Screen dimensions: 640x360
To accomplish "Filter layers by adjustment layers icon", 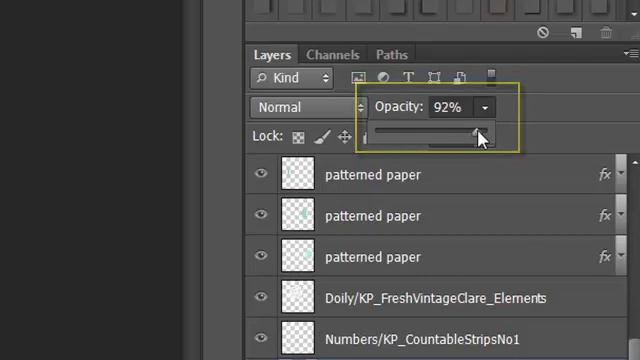I will [x=383, y=77].
